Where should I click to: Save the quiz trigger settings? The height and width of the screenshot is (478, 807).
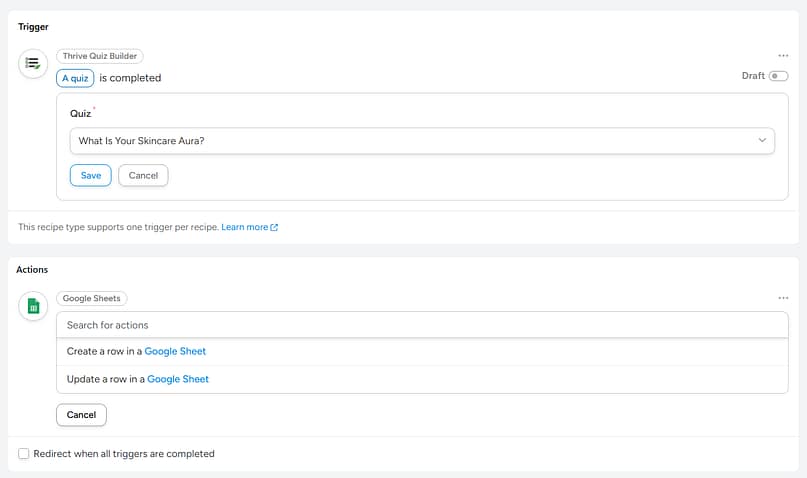(x=90, y=175)
